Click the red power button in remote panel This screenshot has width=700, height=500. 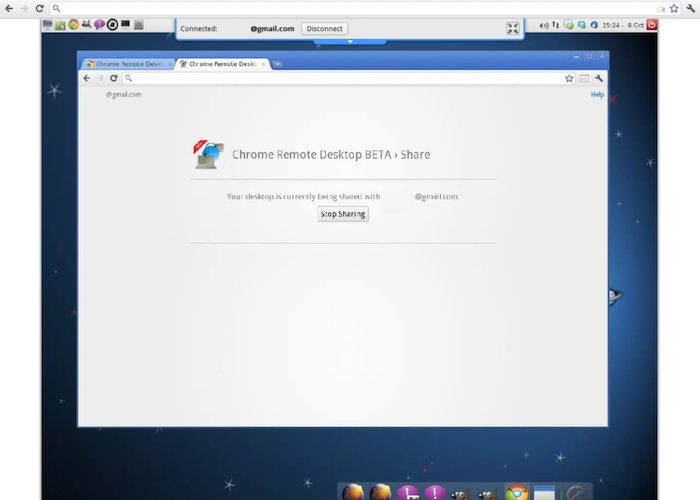click(x=652, y=25)
